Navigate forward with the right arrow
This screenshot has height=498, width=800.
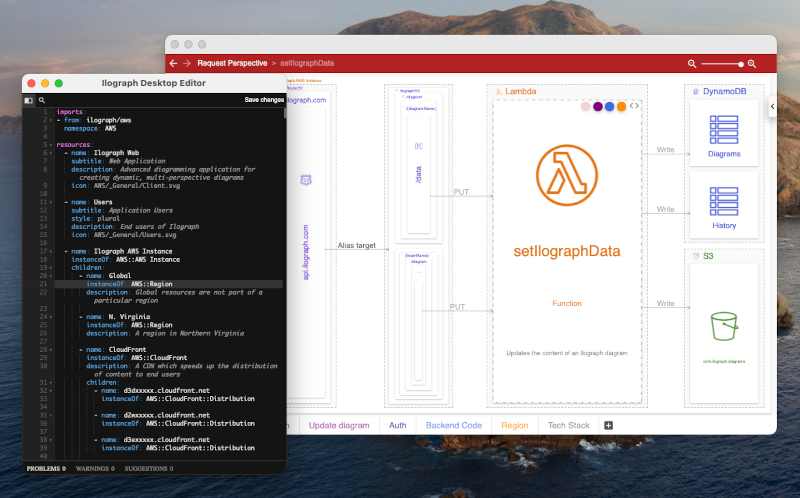pos(186,63)
